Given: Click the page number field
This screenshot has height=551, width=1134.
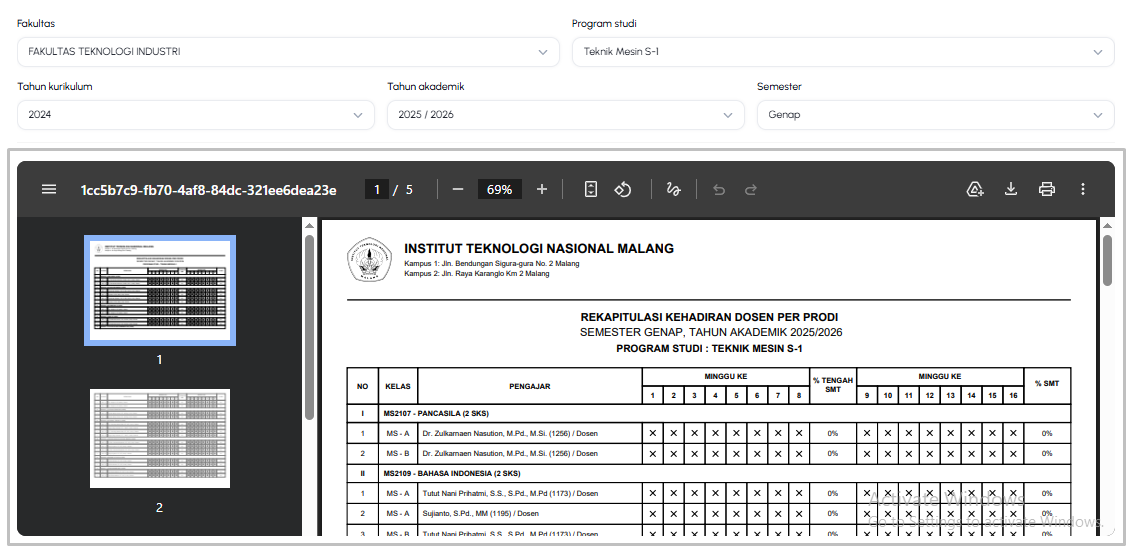Looking at the screenshot, I should (377, 189).
